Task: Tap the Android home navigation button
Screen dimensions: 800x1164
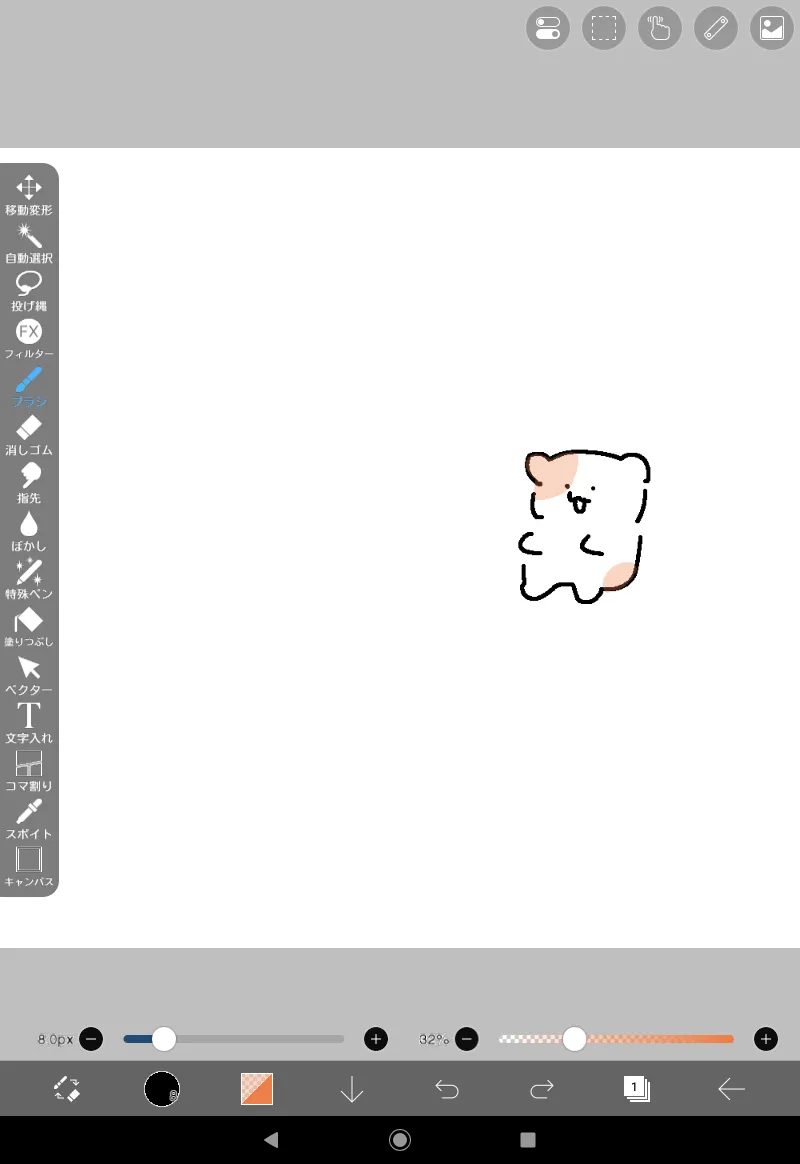Action: click(400, 1140)
